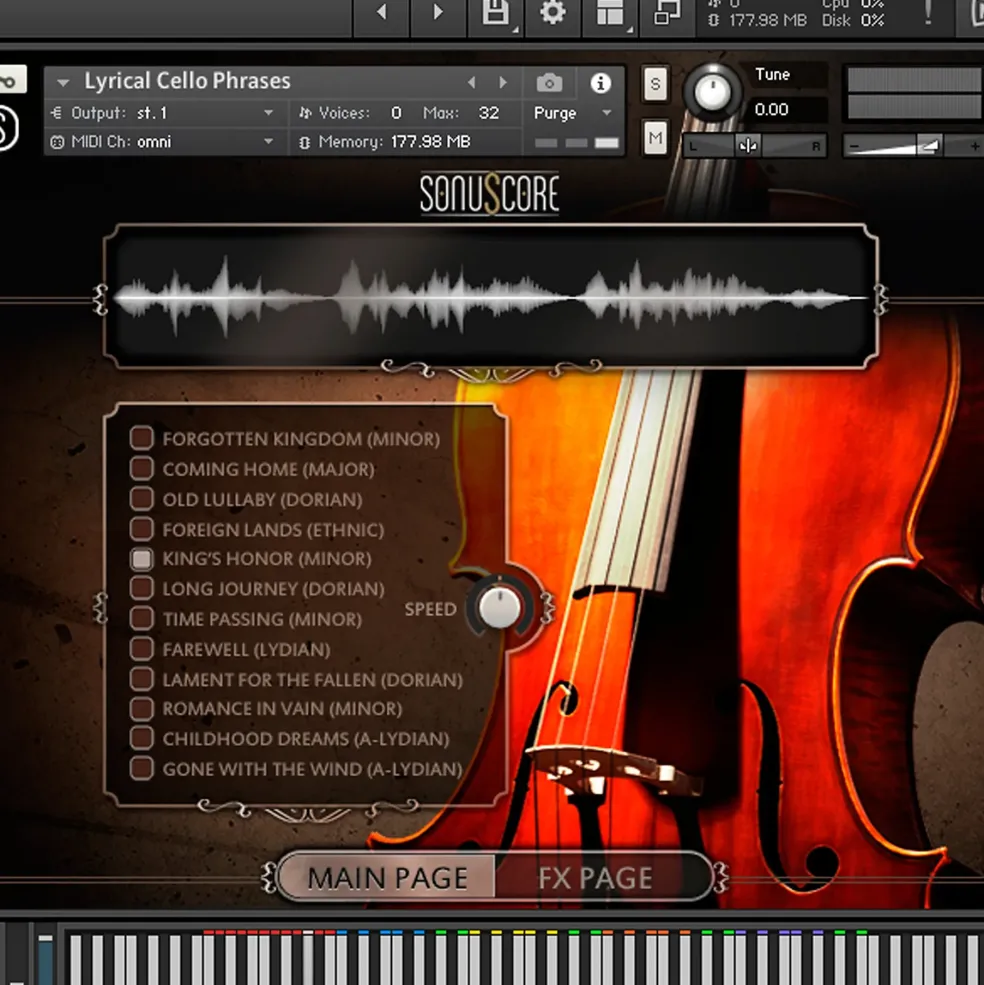Open the snapshot camera icon
This screenshot has width=984, height=985.
(x=549, y=82)
